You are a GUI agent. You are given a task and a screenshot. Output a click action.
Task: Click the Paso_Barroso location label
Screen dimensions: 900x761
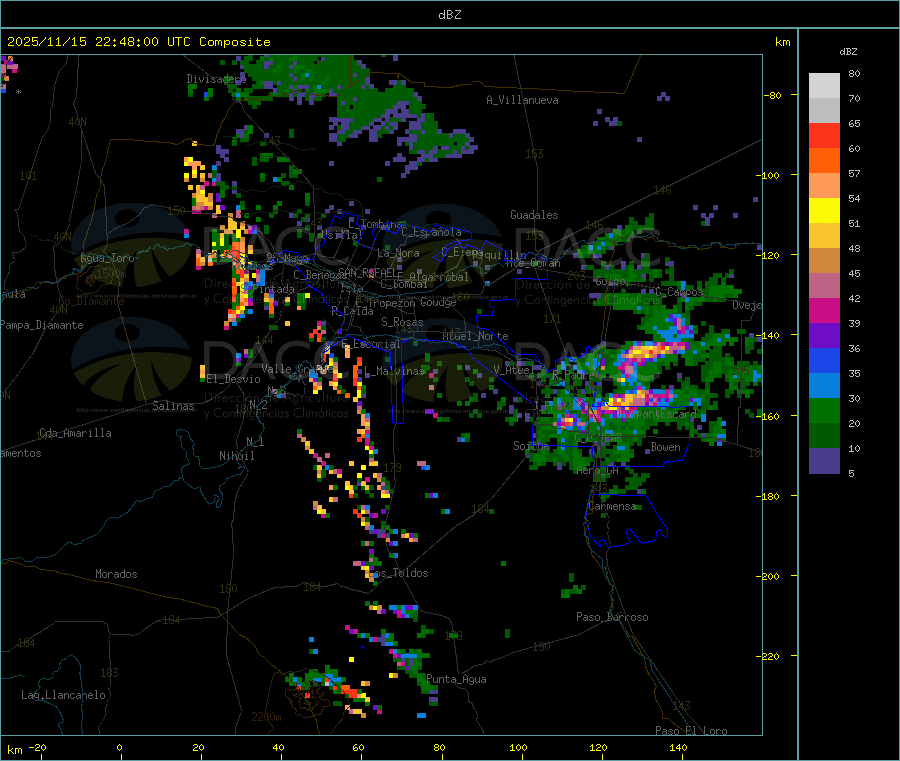click(x=612, y=617)
